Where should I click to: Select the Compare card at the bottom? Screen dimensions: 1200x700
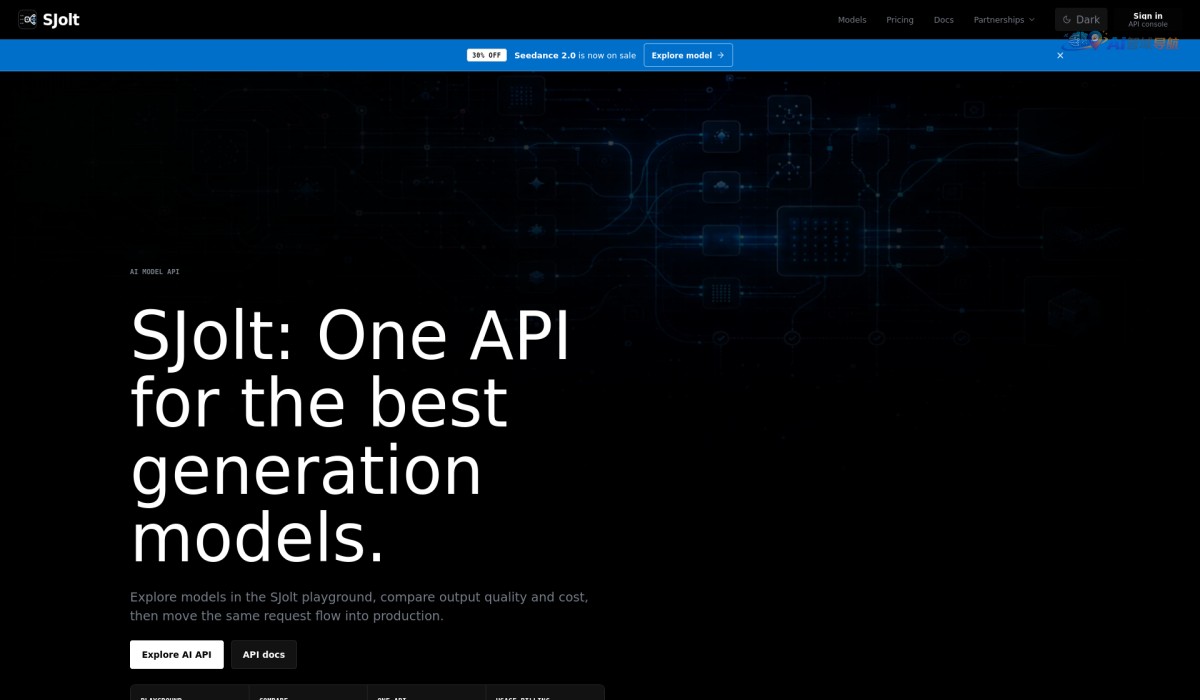308,693
